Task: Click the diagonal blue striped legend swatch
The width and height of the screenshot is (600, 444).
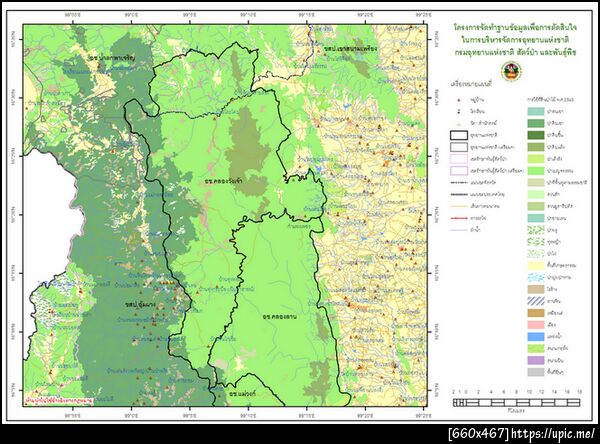Action: pos(536,301)
